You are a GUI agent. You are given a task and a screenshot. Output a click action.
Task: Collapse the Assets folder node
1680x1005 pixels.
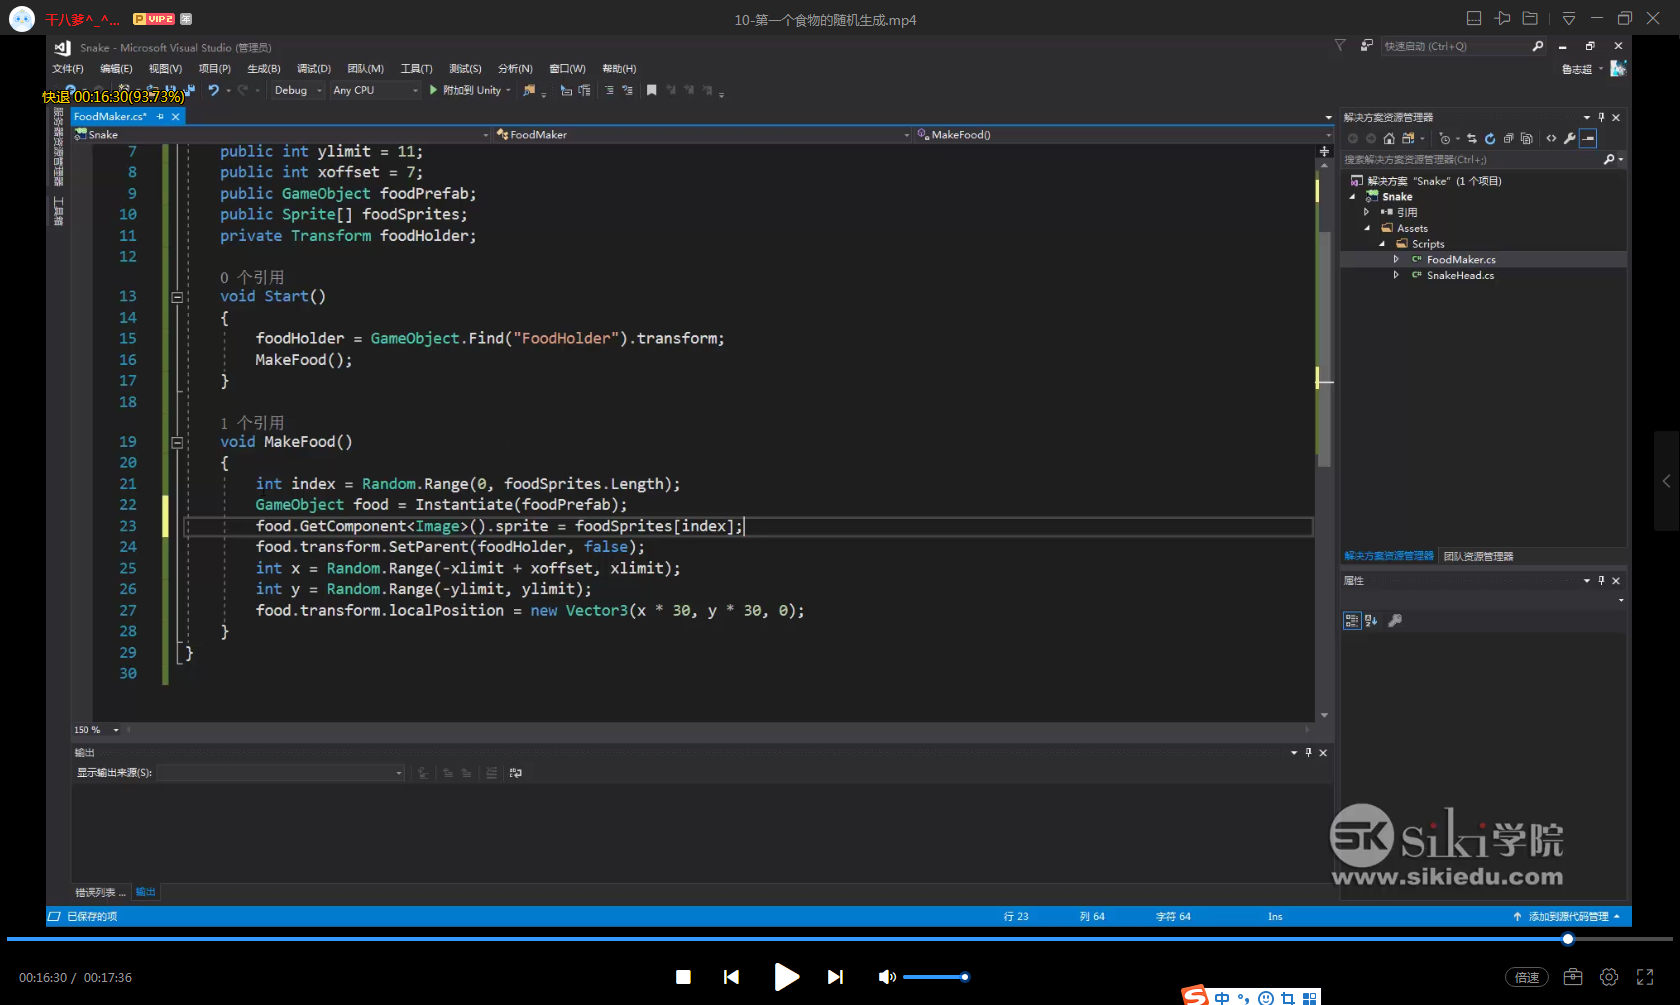point(1367,229)
